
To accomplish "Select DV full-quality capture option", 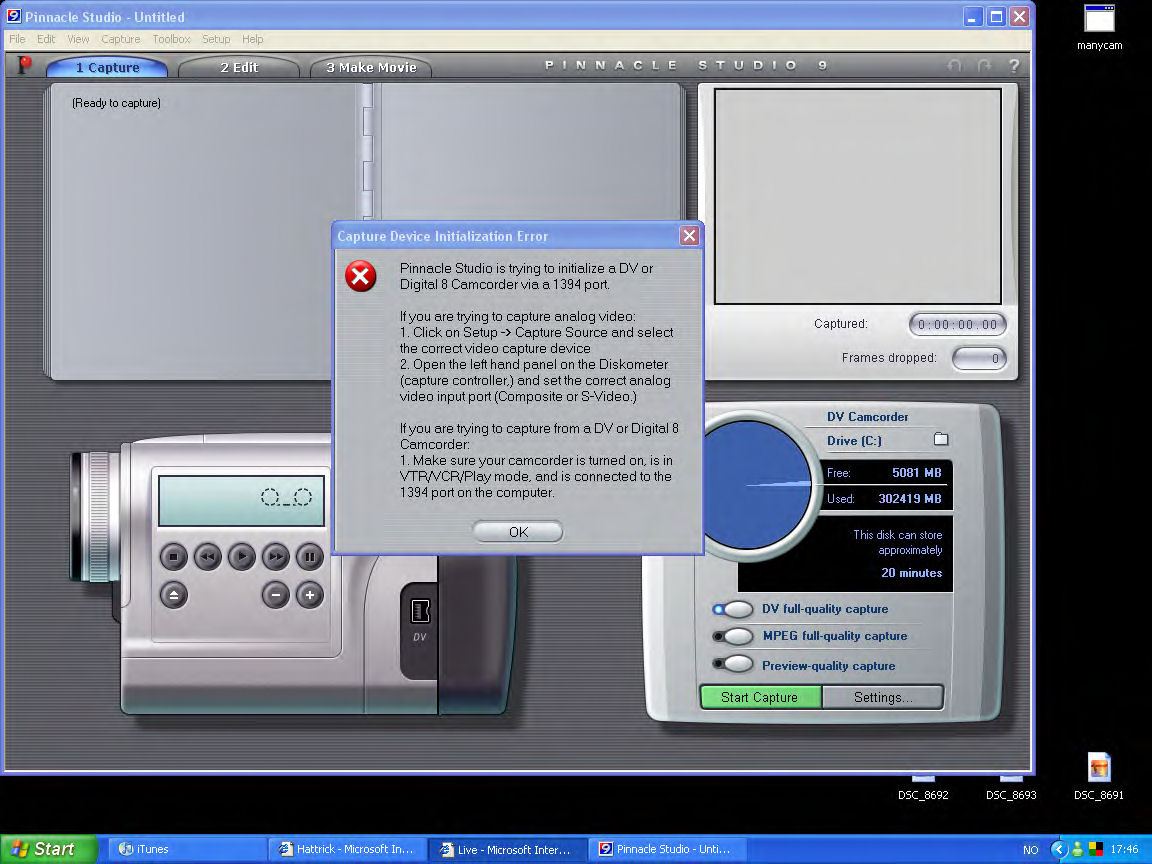I will tap(734, 609).
